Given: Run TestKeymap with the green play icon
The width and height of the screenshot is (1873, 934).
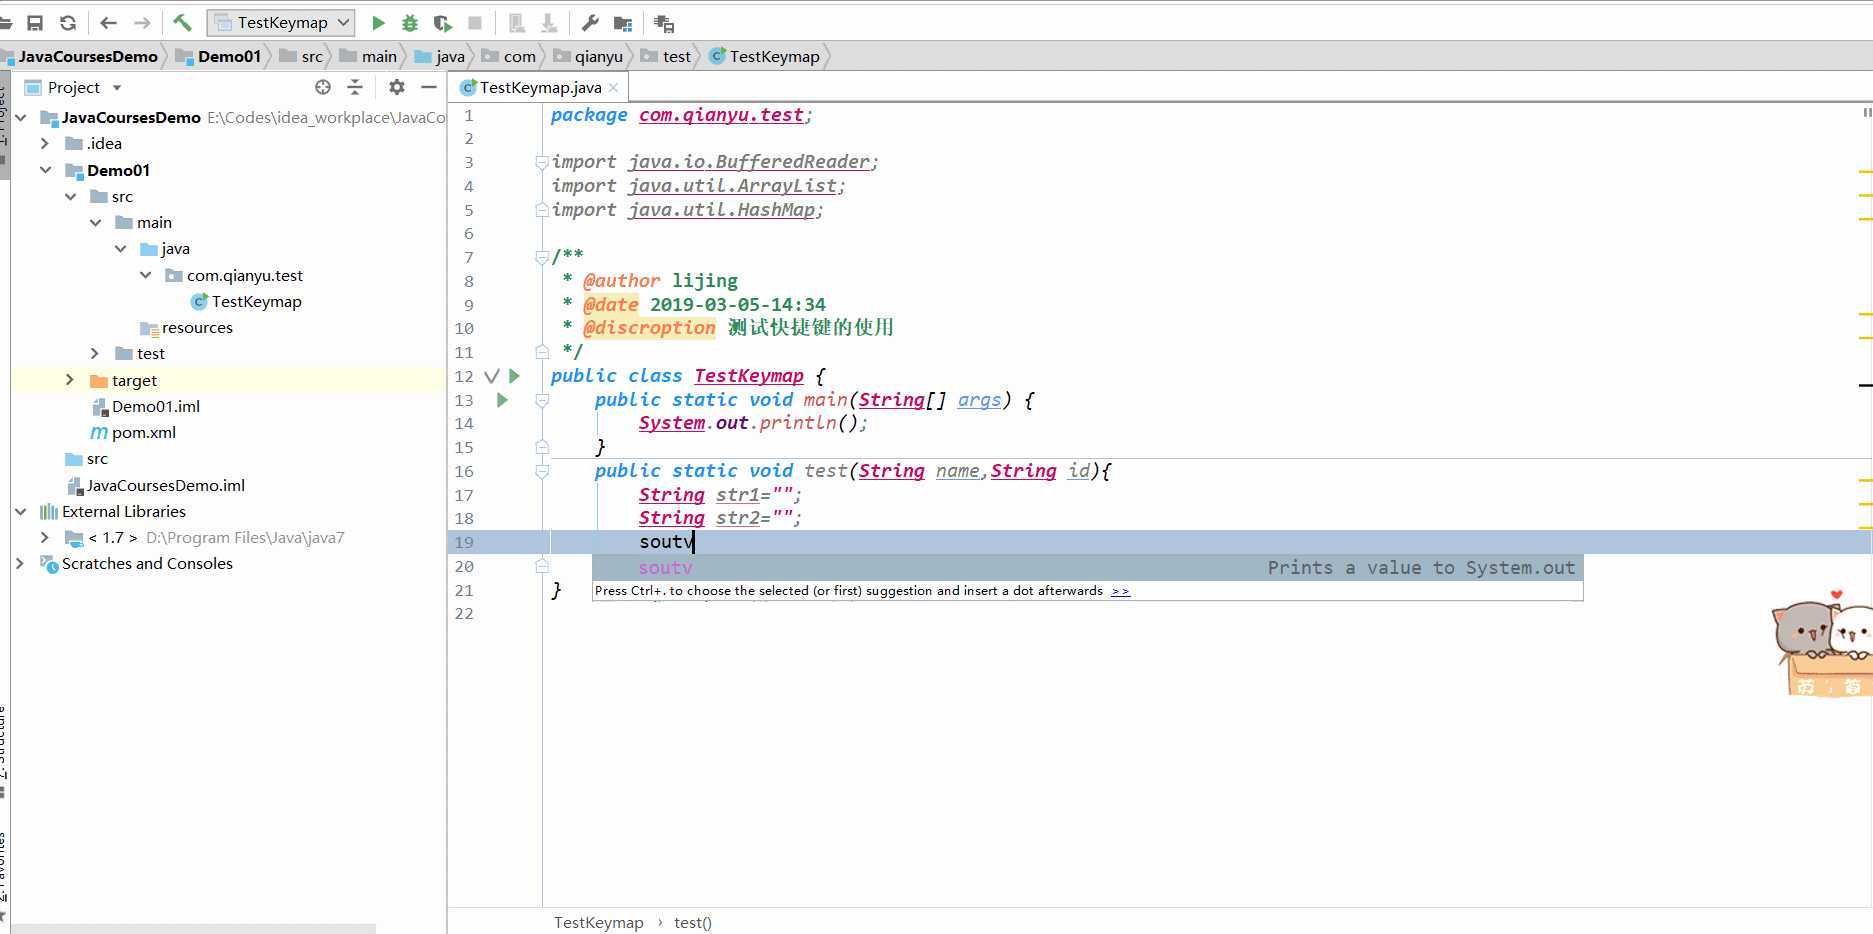Looking at the screenshot, I should click(x=378, y=22).
